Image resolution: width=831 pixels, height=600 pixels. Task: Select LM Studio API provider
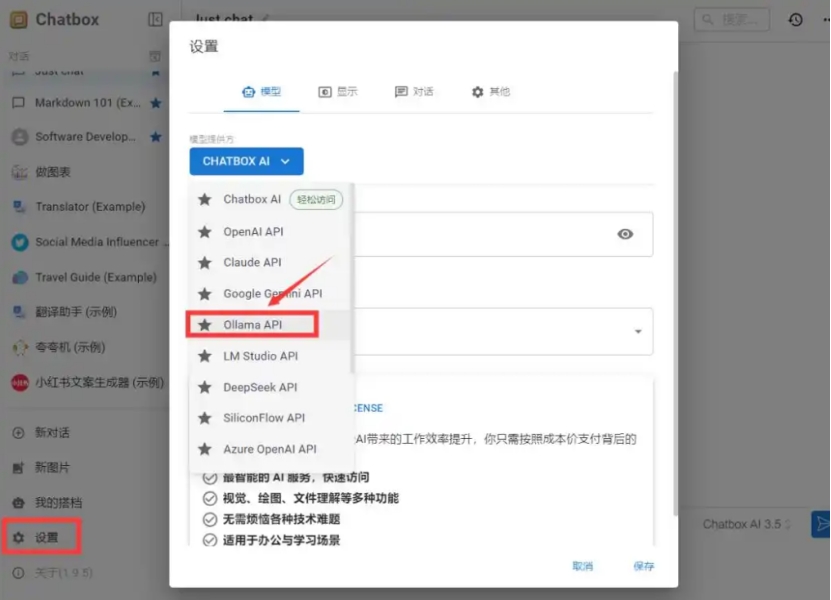[x=270, y=356]
